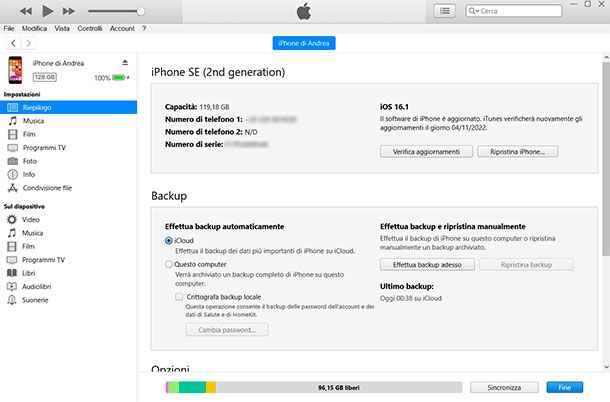
Task: Click the iPhone device thumbnail image
Action: pos(16,70)
